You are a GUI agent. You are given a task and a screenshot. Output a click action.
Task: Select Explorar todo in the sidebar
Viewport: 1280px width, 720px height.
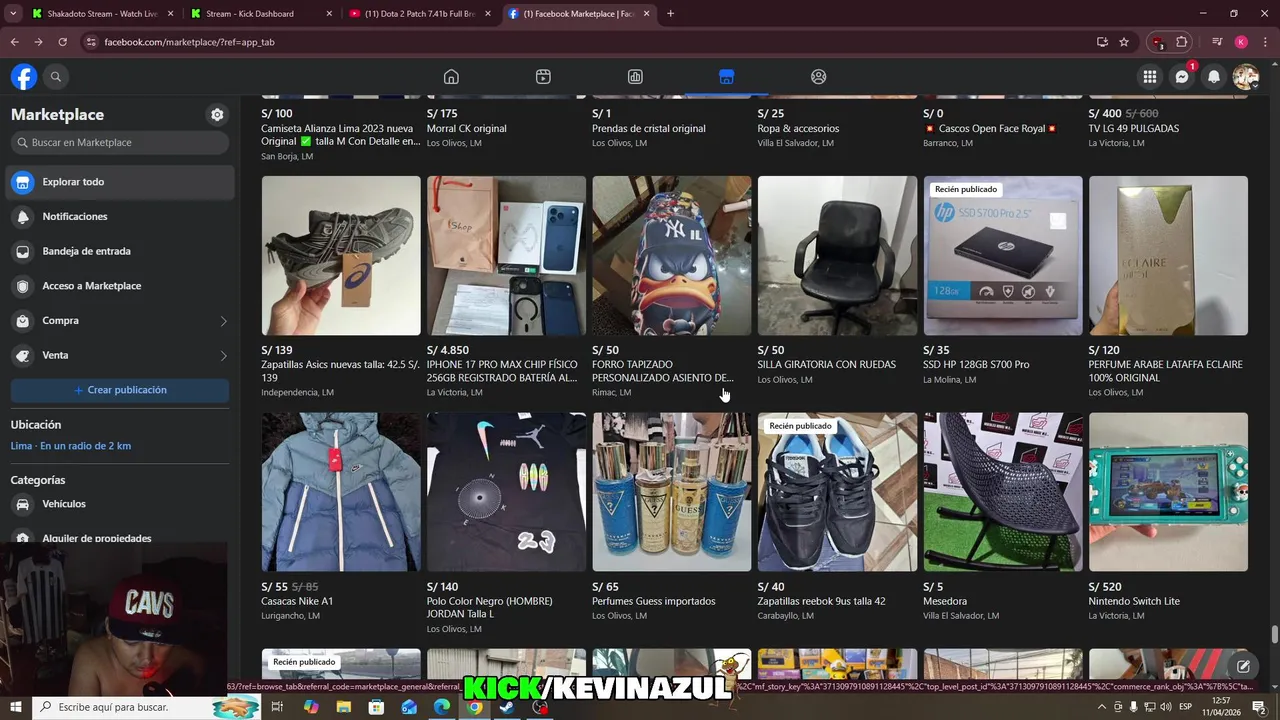122,182
